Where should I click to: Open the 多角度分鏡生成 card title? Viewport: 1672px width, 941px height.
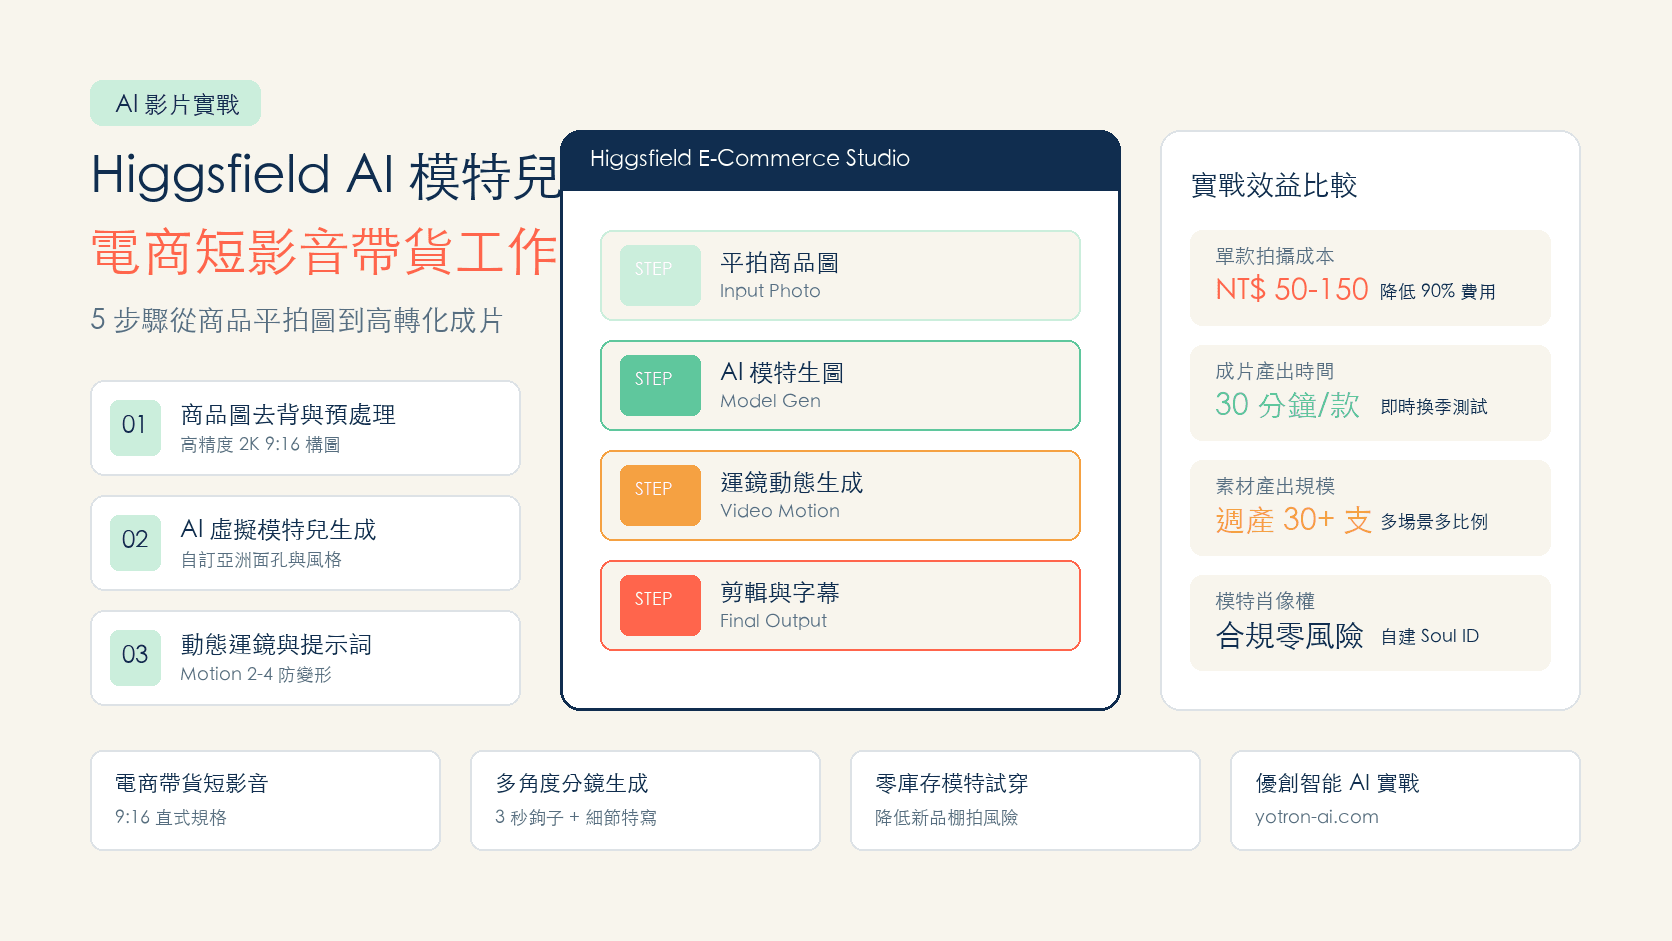coord(572,783)
